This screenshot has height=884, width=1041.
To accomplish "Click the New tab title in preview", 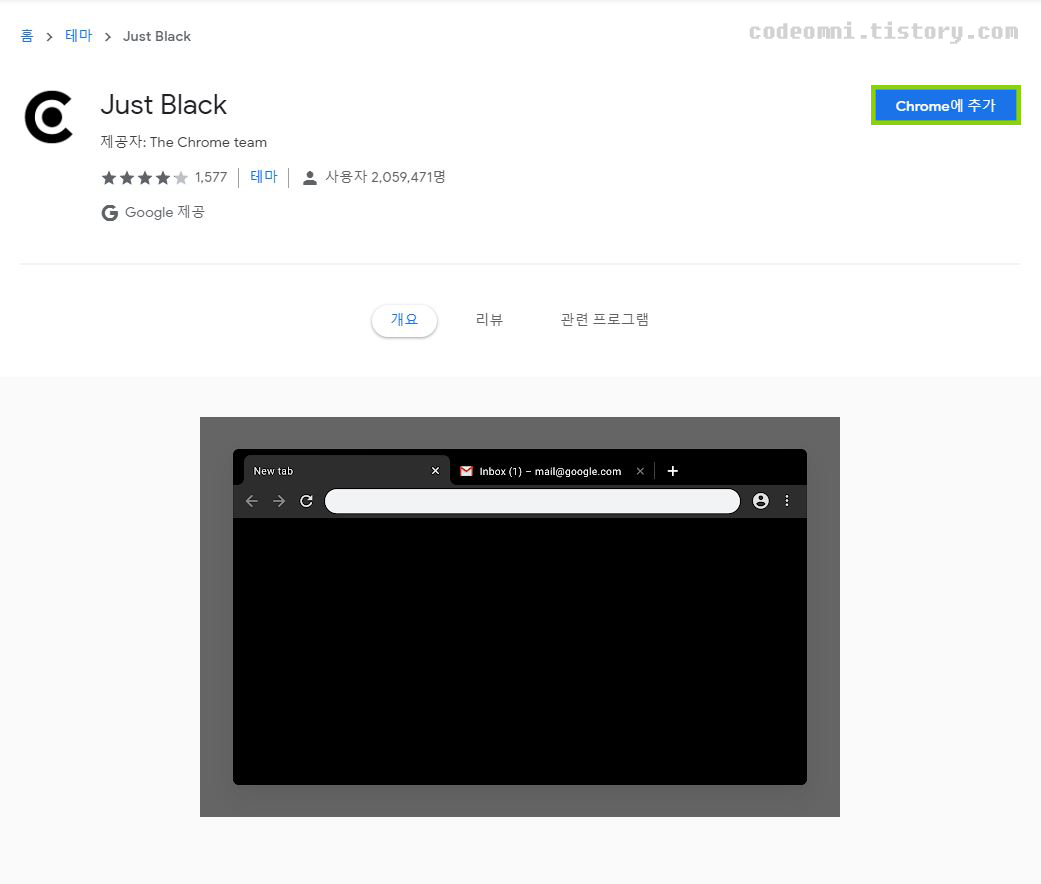I will point(273,471).
